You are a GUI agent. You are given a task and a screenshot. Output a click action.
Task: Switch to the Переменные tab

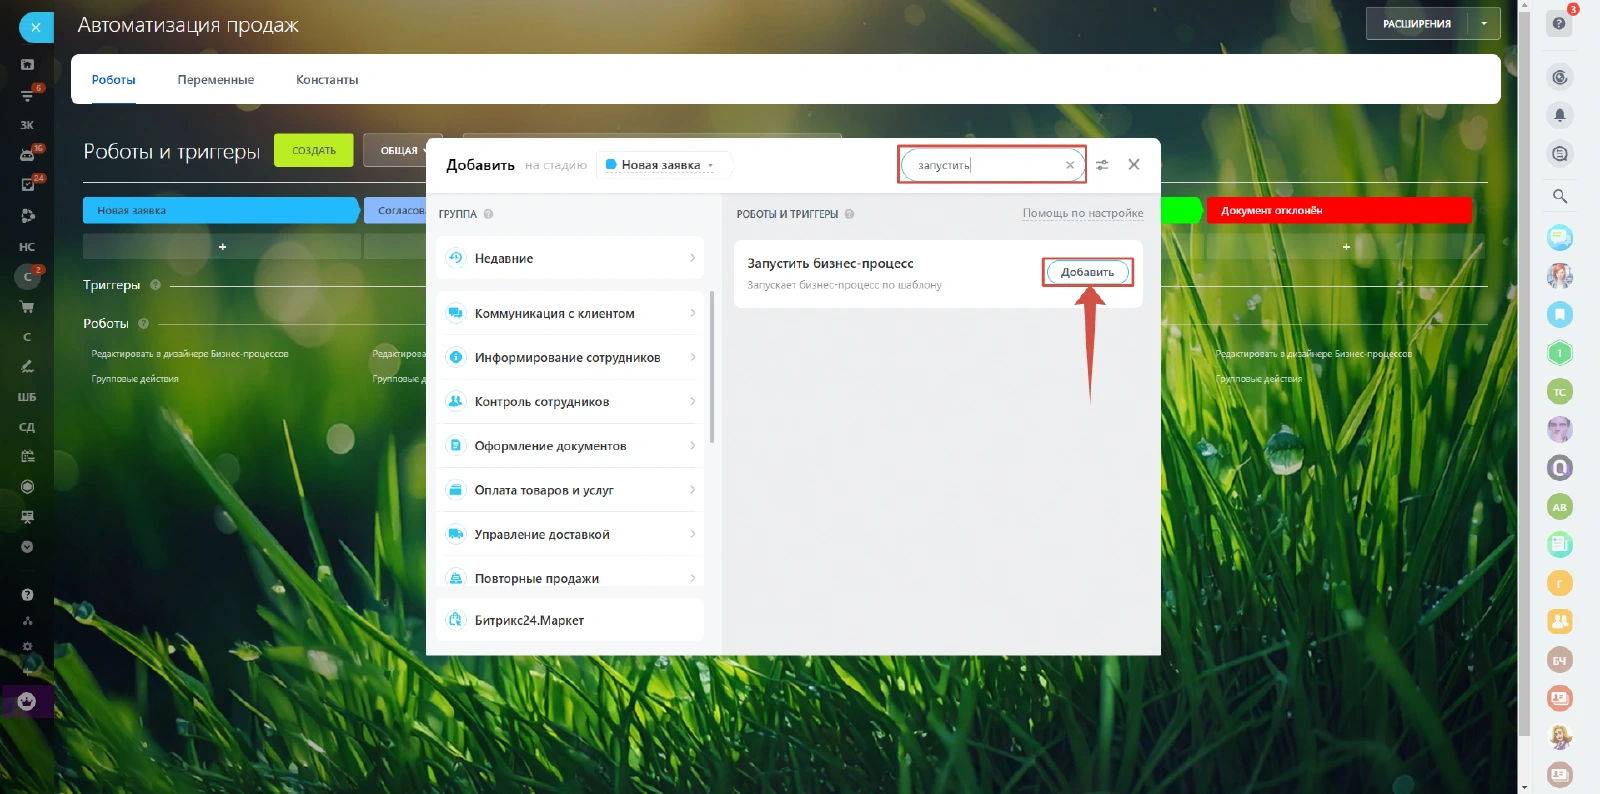pos(215,80)
